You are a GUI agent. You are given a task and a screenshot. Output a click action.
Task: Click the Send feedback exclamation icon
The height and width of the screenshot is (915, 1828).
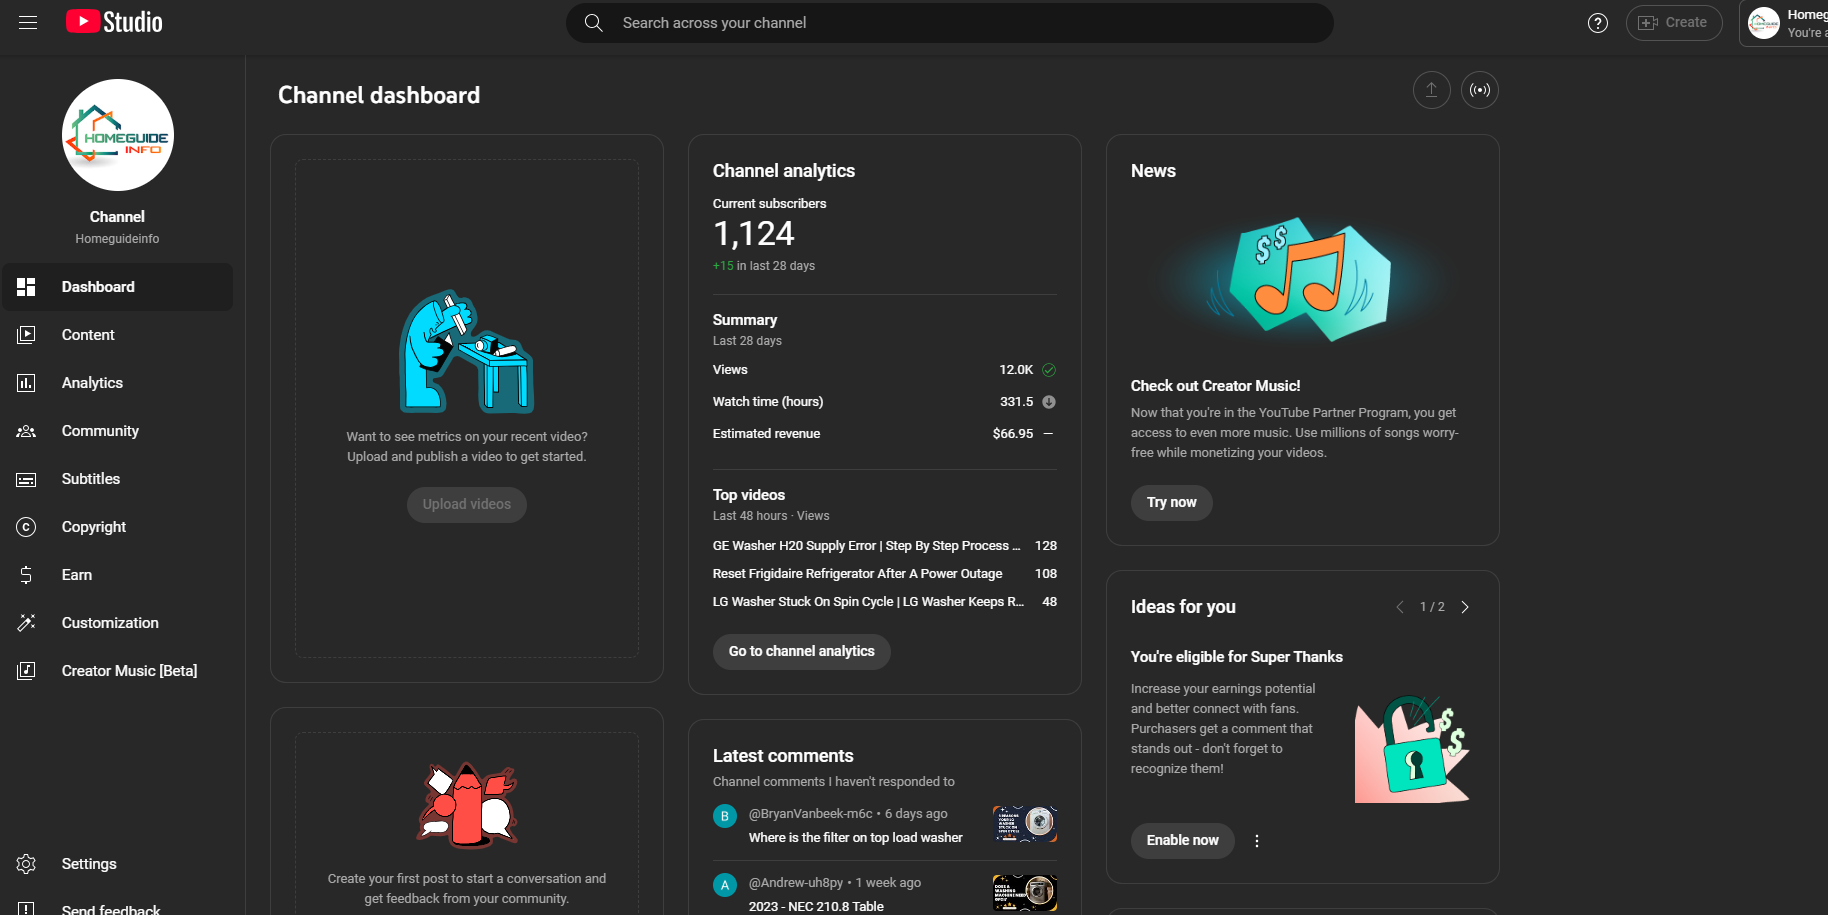click(x=26, y=909)
